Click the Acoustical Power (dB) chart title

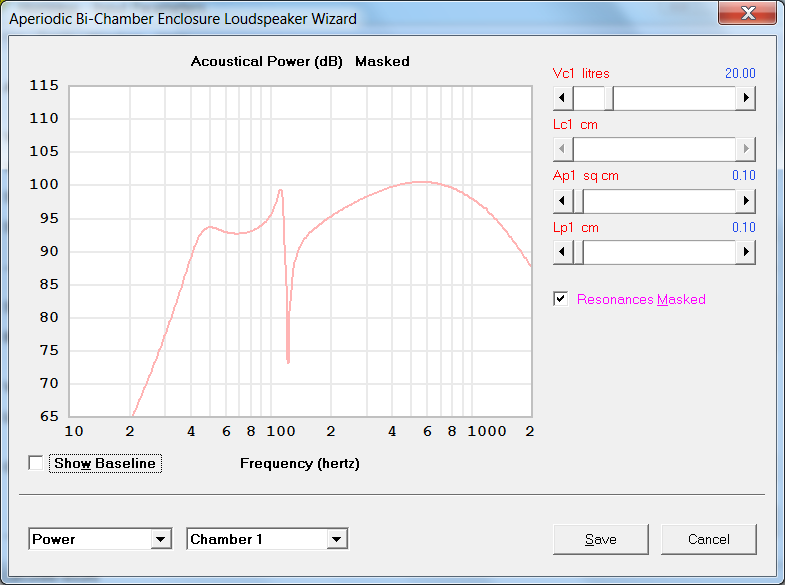point(300,62)
